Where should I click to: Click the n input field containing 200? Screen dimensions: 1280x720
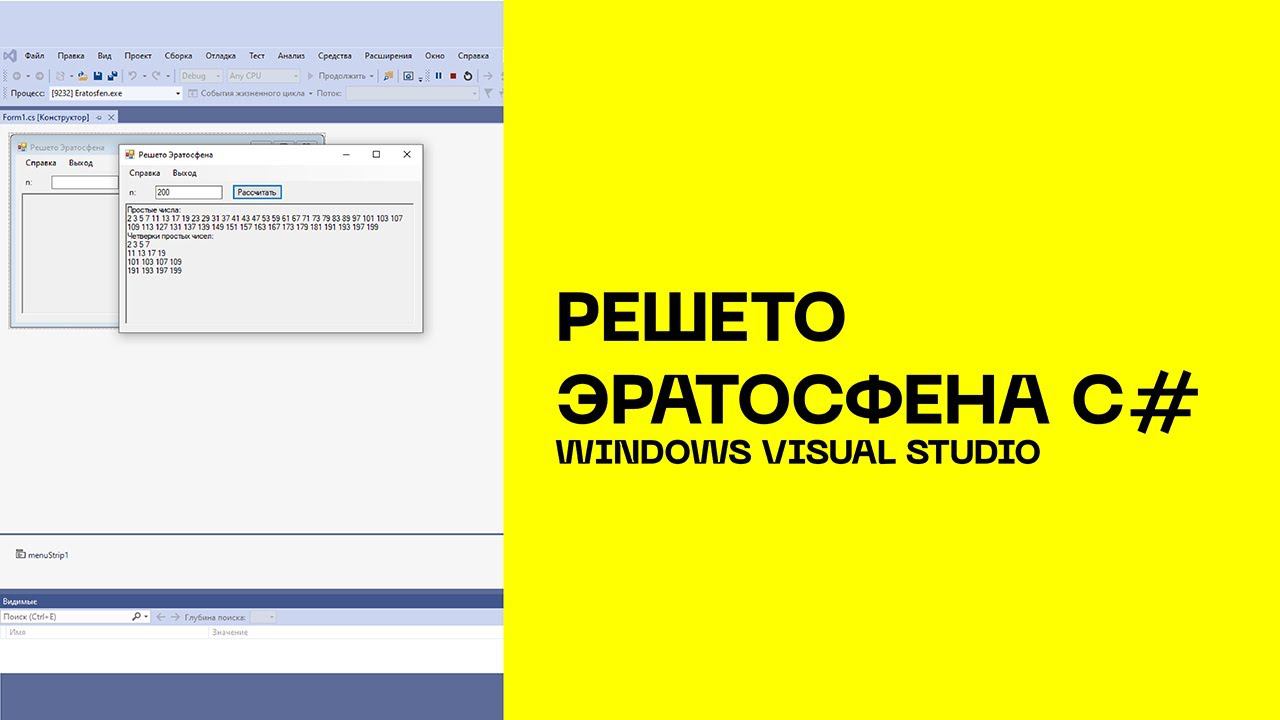coord(188,192)
